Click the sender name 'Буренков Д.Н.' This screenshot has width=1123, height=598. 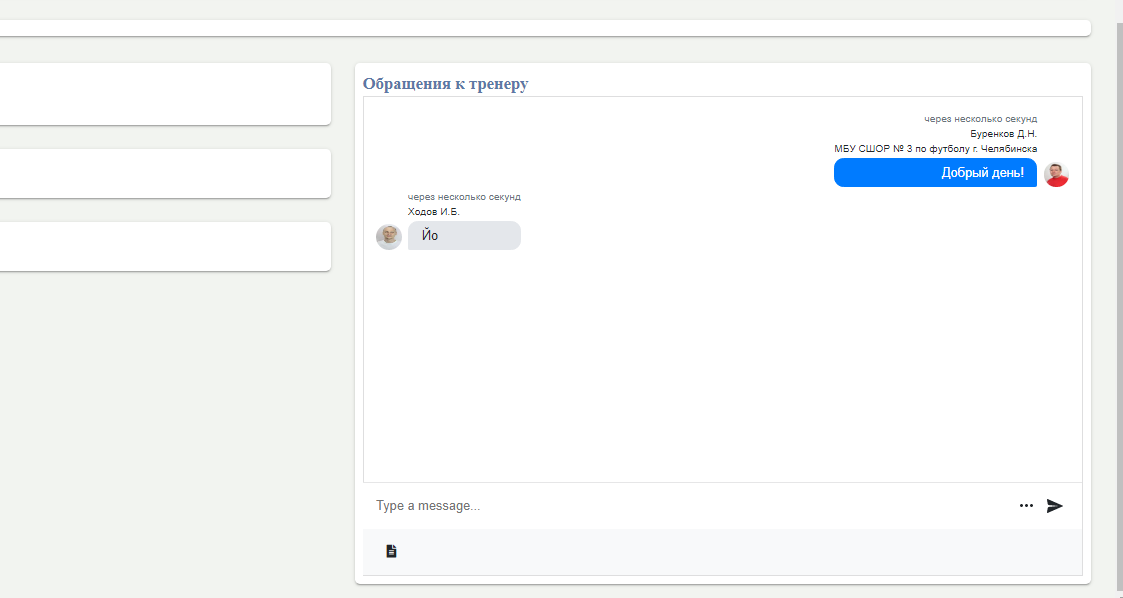tap(1003, 134)
